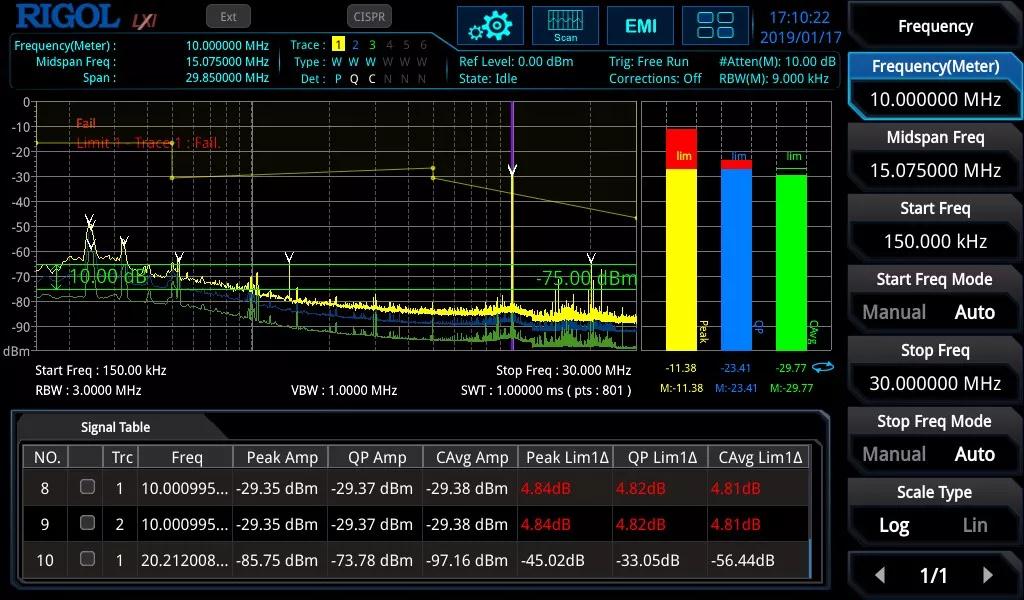Select the Signal Table tab

tap(115, 427)
